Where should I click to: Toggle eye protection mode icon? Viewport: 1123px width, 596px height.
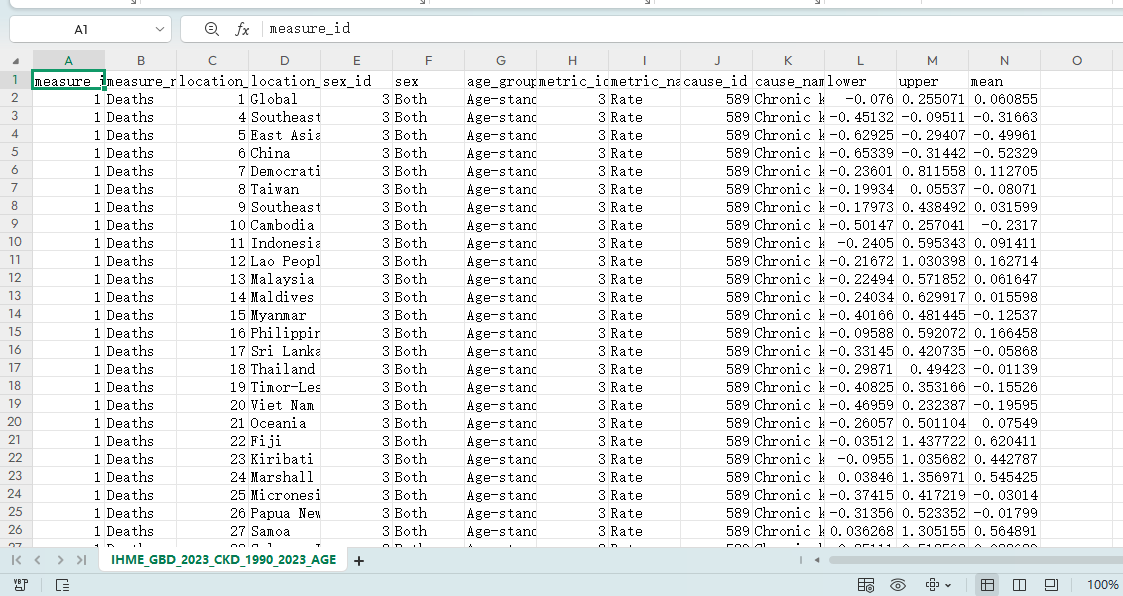(x=897, y=585)
